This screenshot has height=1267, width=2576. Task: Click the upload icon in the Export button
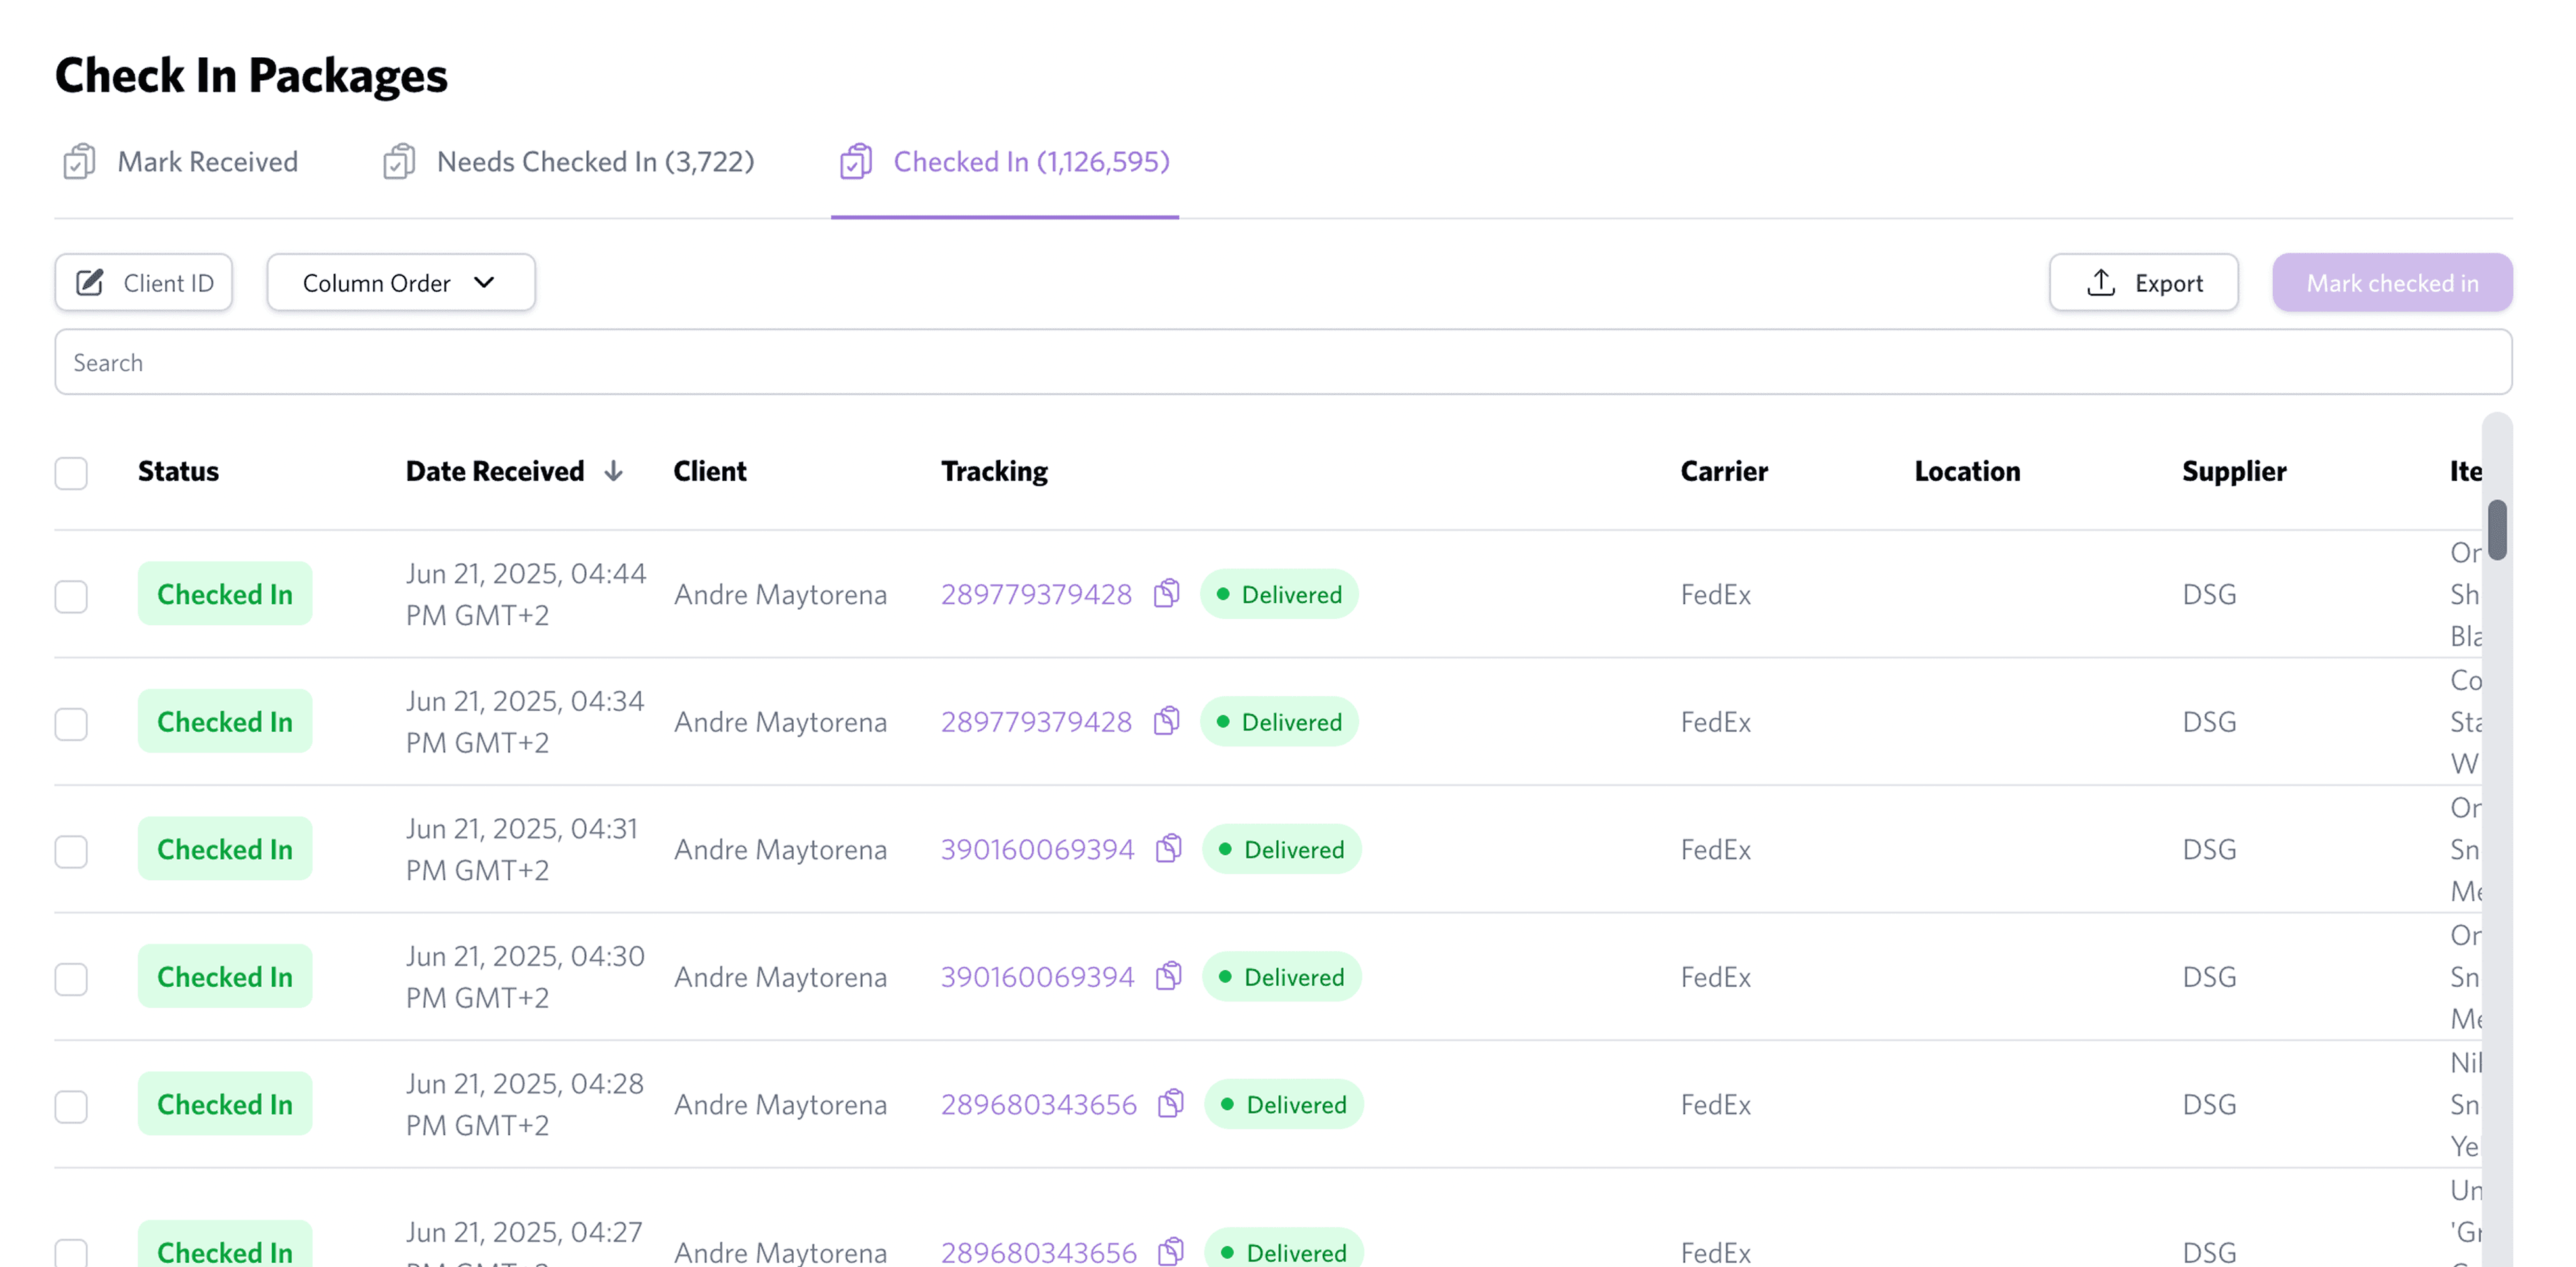2101,283
